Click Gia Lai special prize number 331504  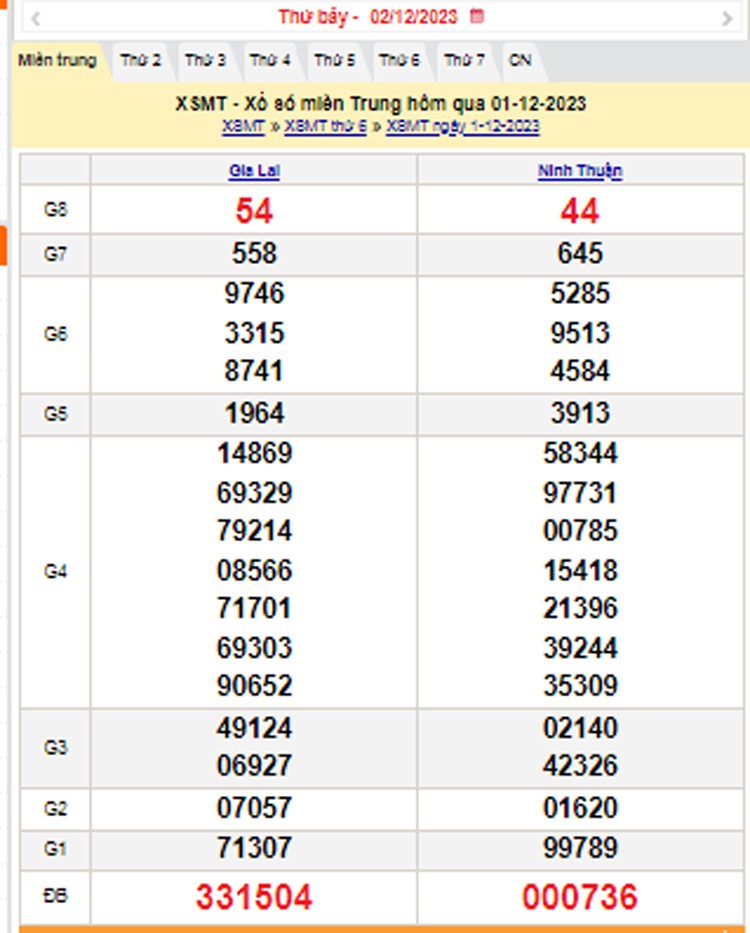[x=254, y=897]
